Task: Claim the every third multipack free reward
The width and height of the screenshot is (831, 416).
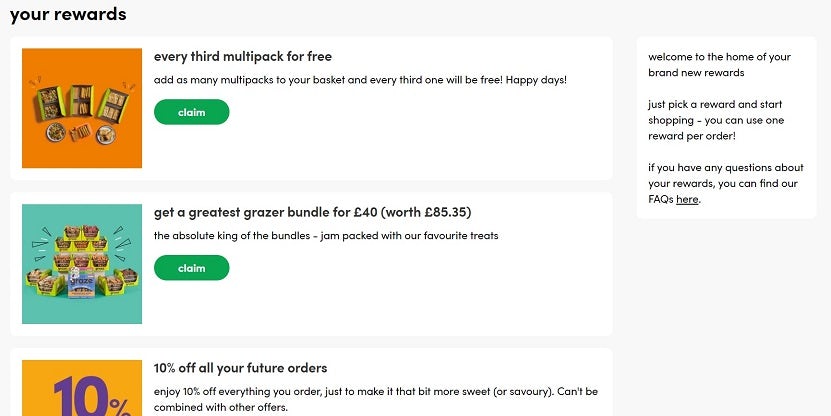Action: pos(191,112)
